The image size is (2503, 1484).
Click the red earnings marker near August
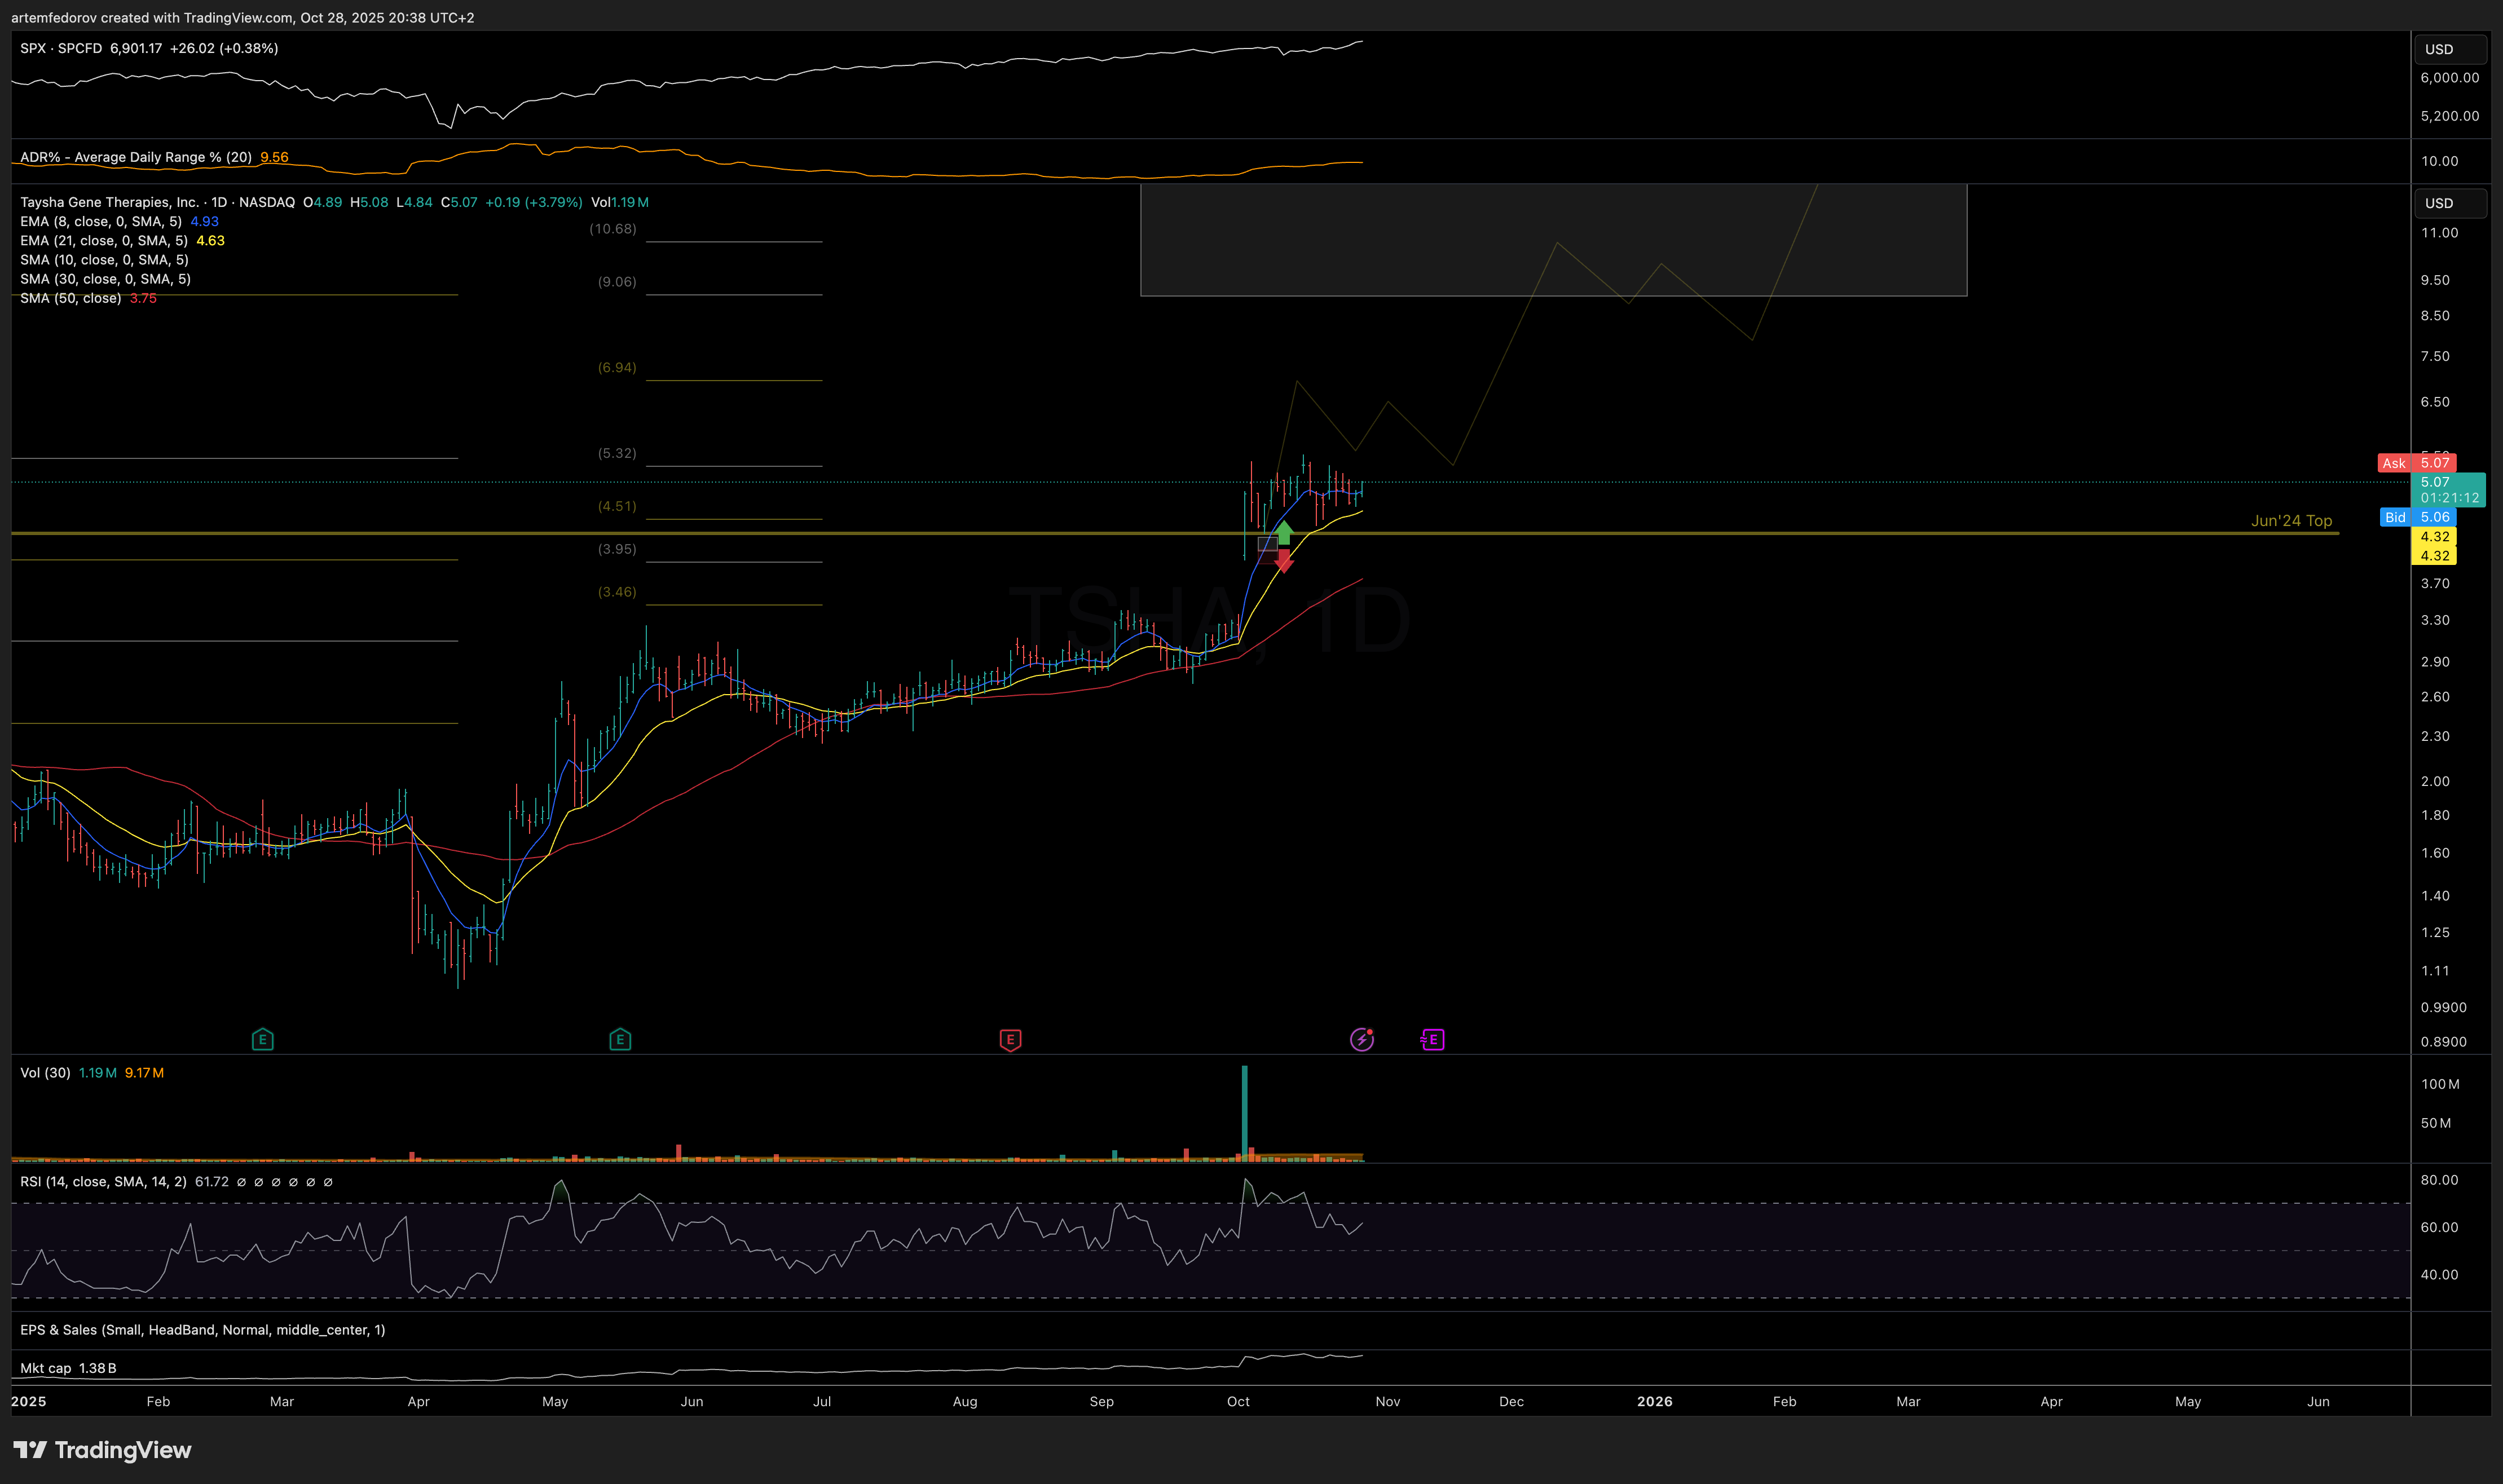(x=1010, y=1039)
